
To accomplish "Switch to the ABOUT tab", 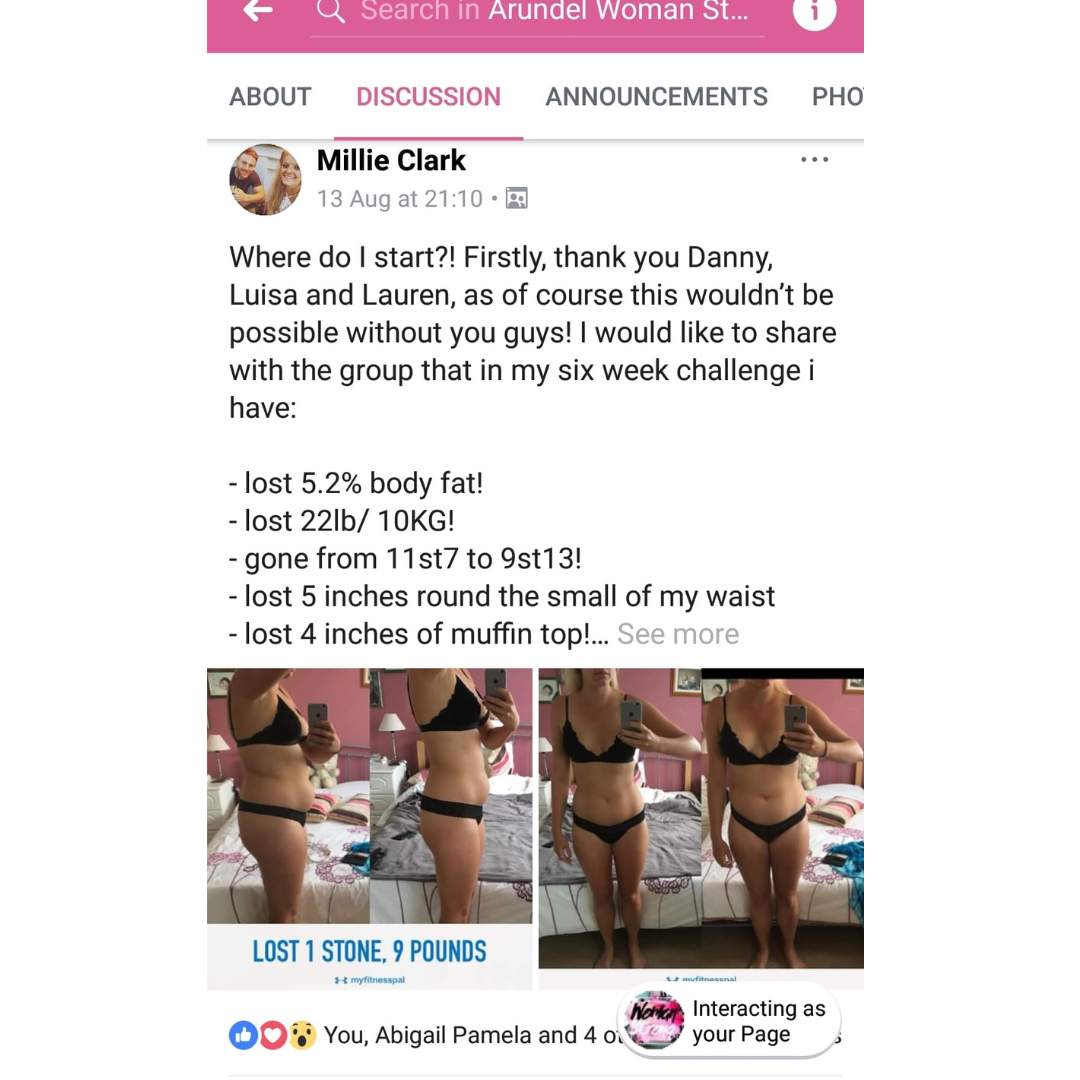I will (270, 97).
